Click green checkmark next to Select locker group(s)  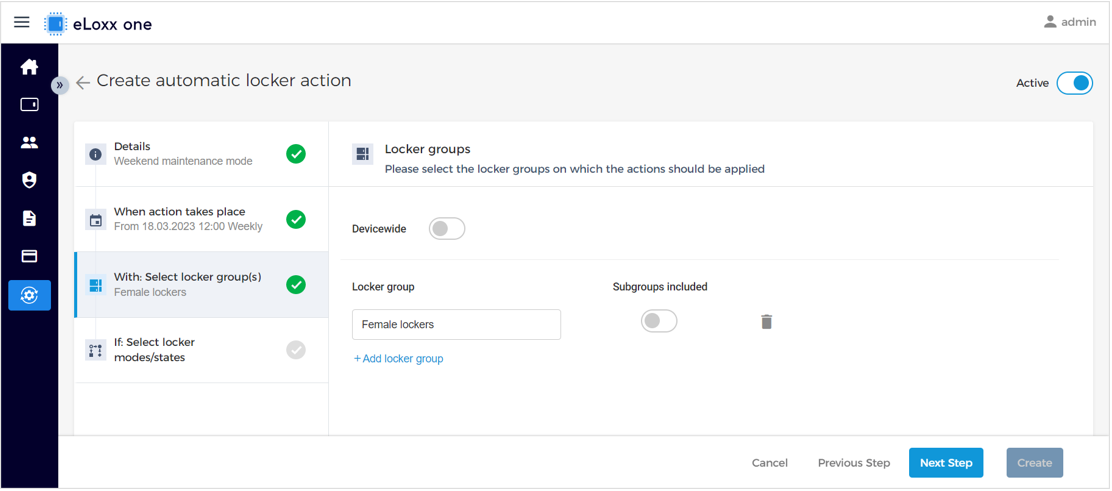296,285
